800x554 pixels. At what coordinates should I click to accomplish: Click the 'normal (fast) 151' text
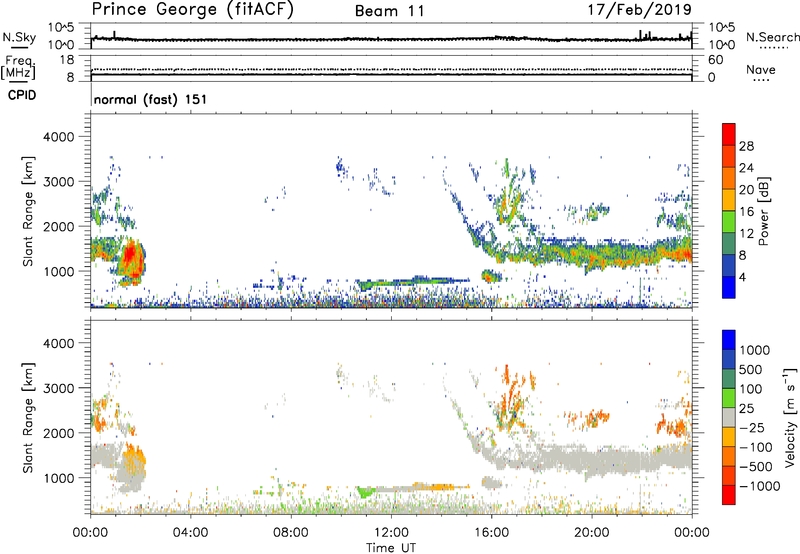coord(151,99)
